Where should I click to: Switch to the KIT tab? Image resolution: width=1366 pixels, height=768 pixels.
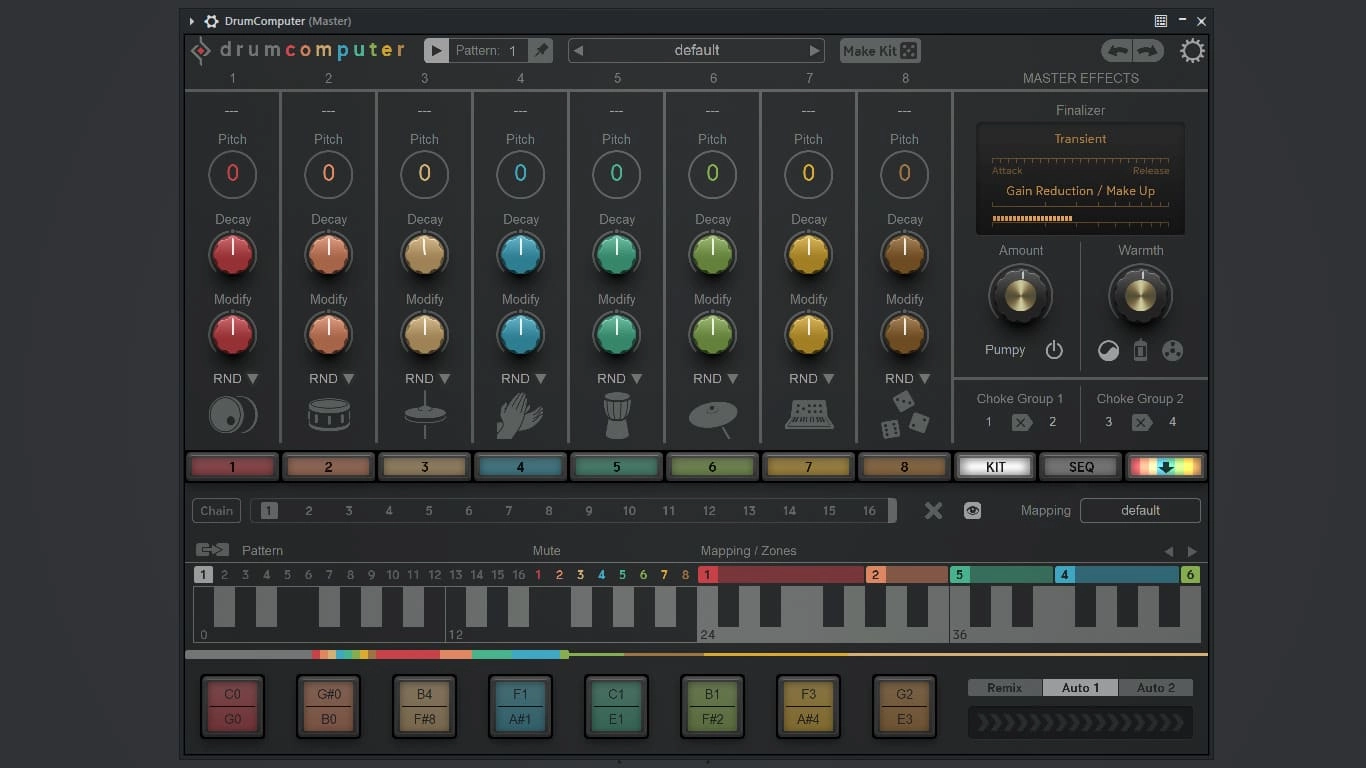(x=995, y=467)
